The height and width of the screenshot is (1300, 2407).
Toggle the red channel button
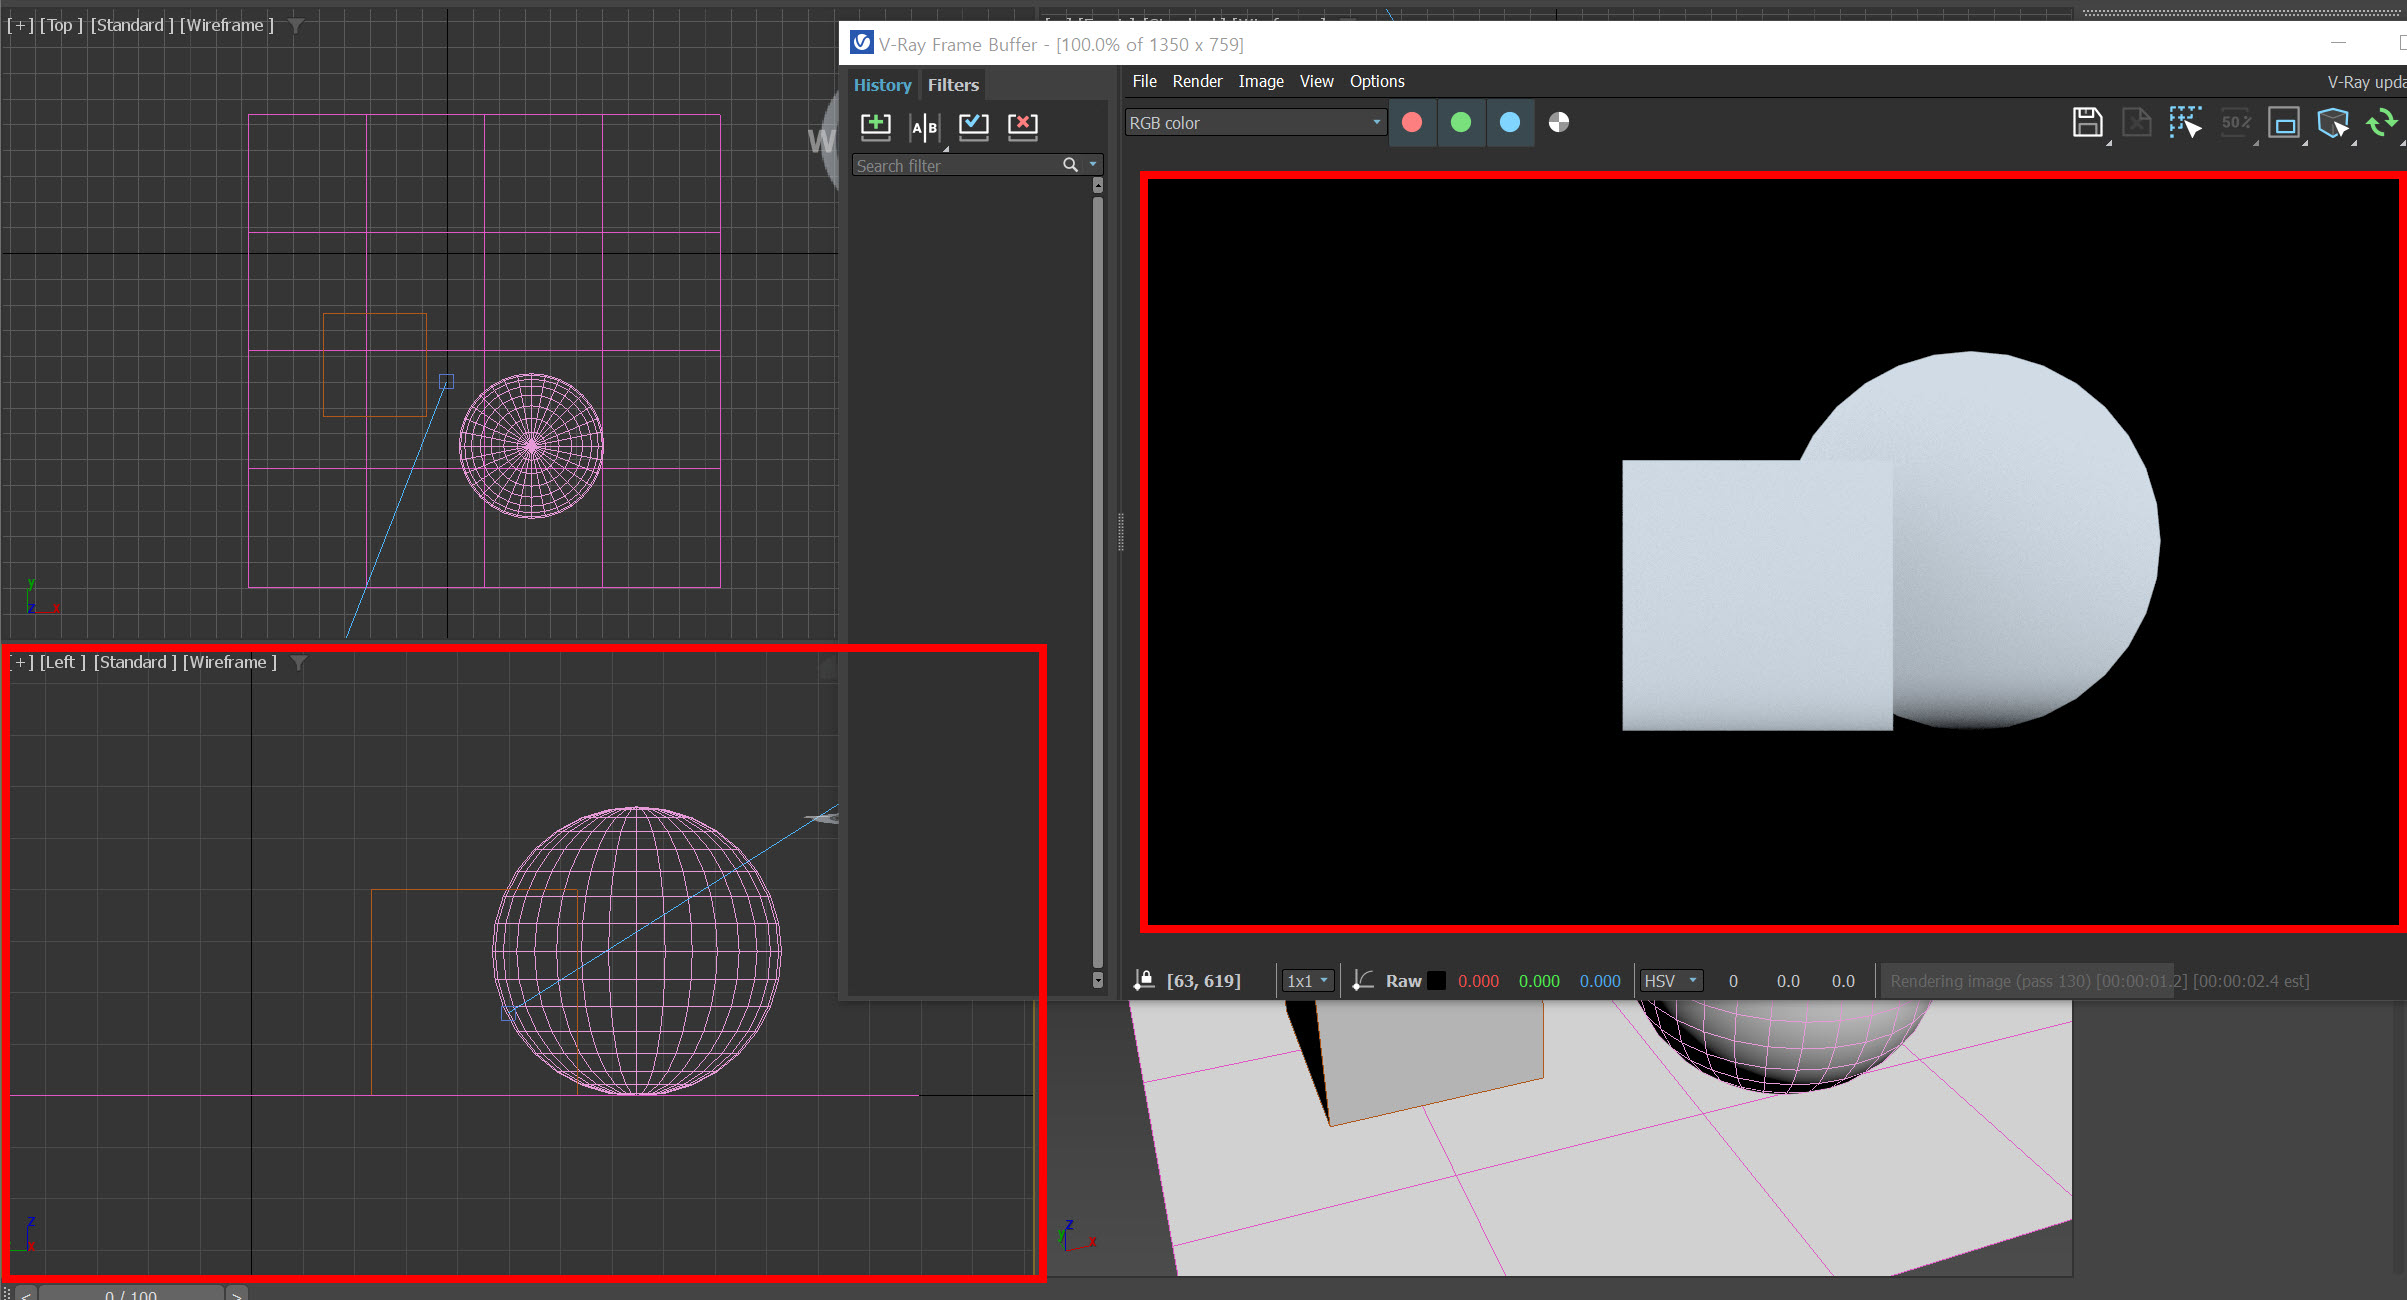tap(1412, 122)
